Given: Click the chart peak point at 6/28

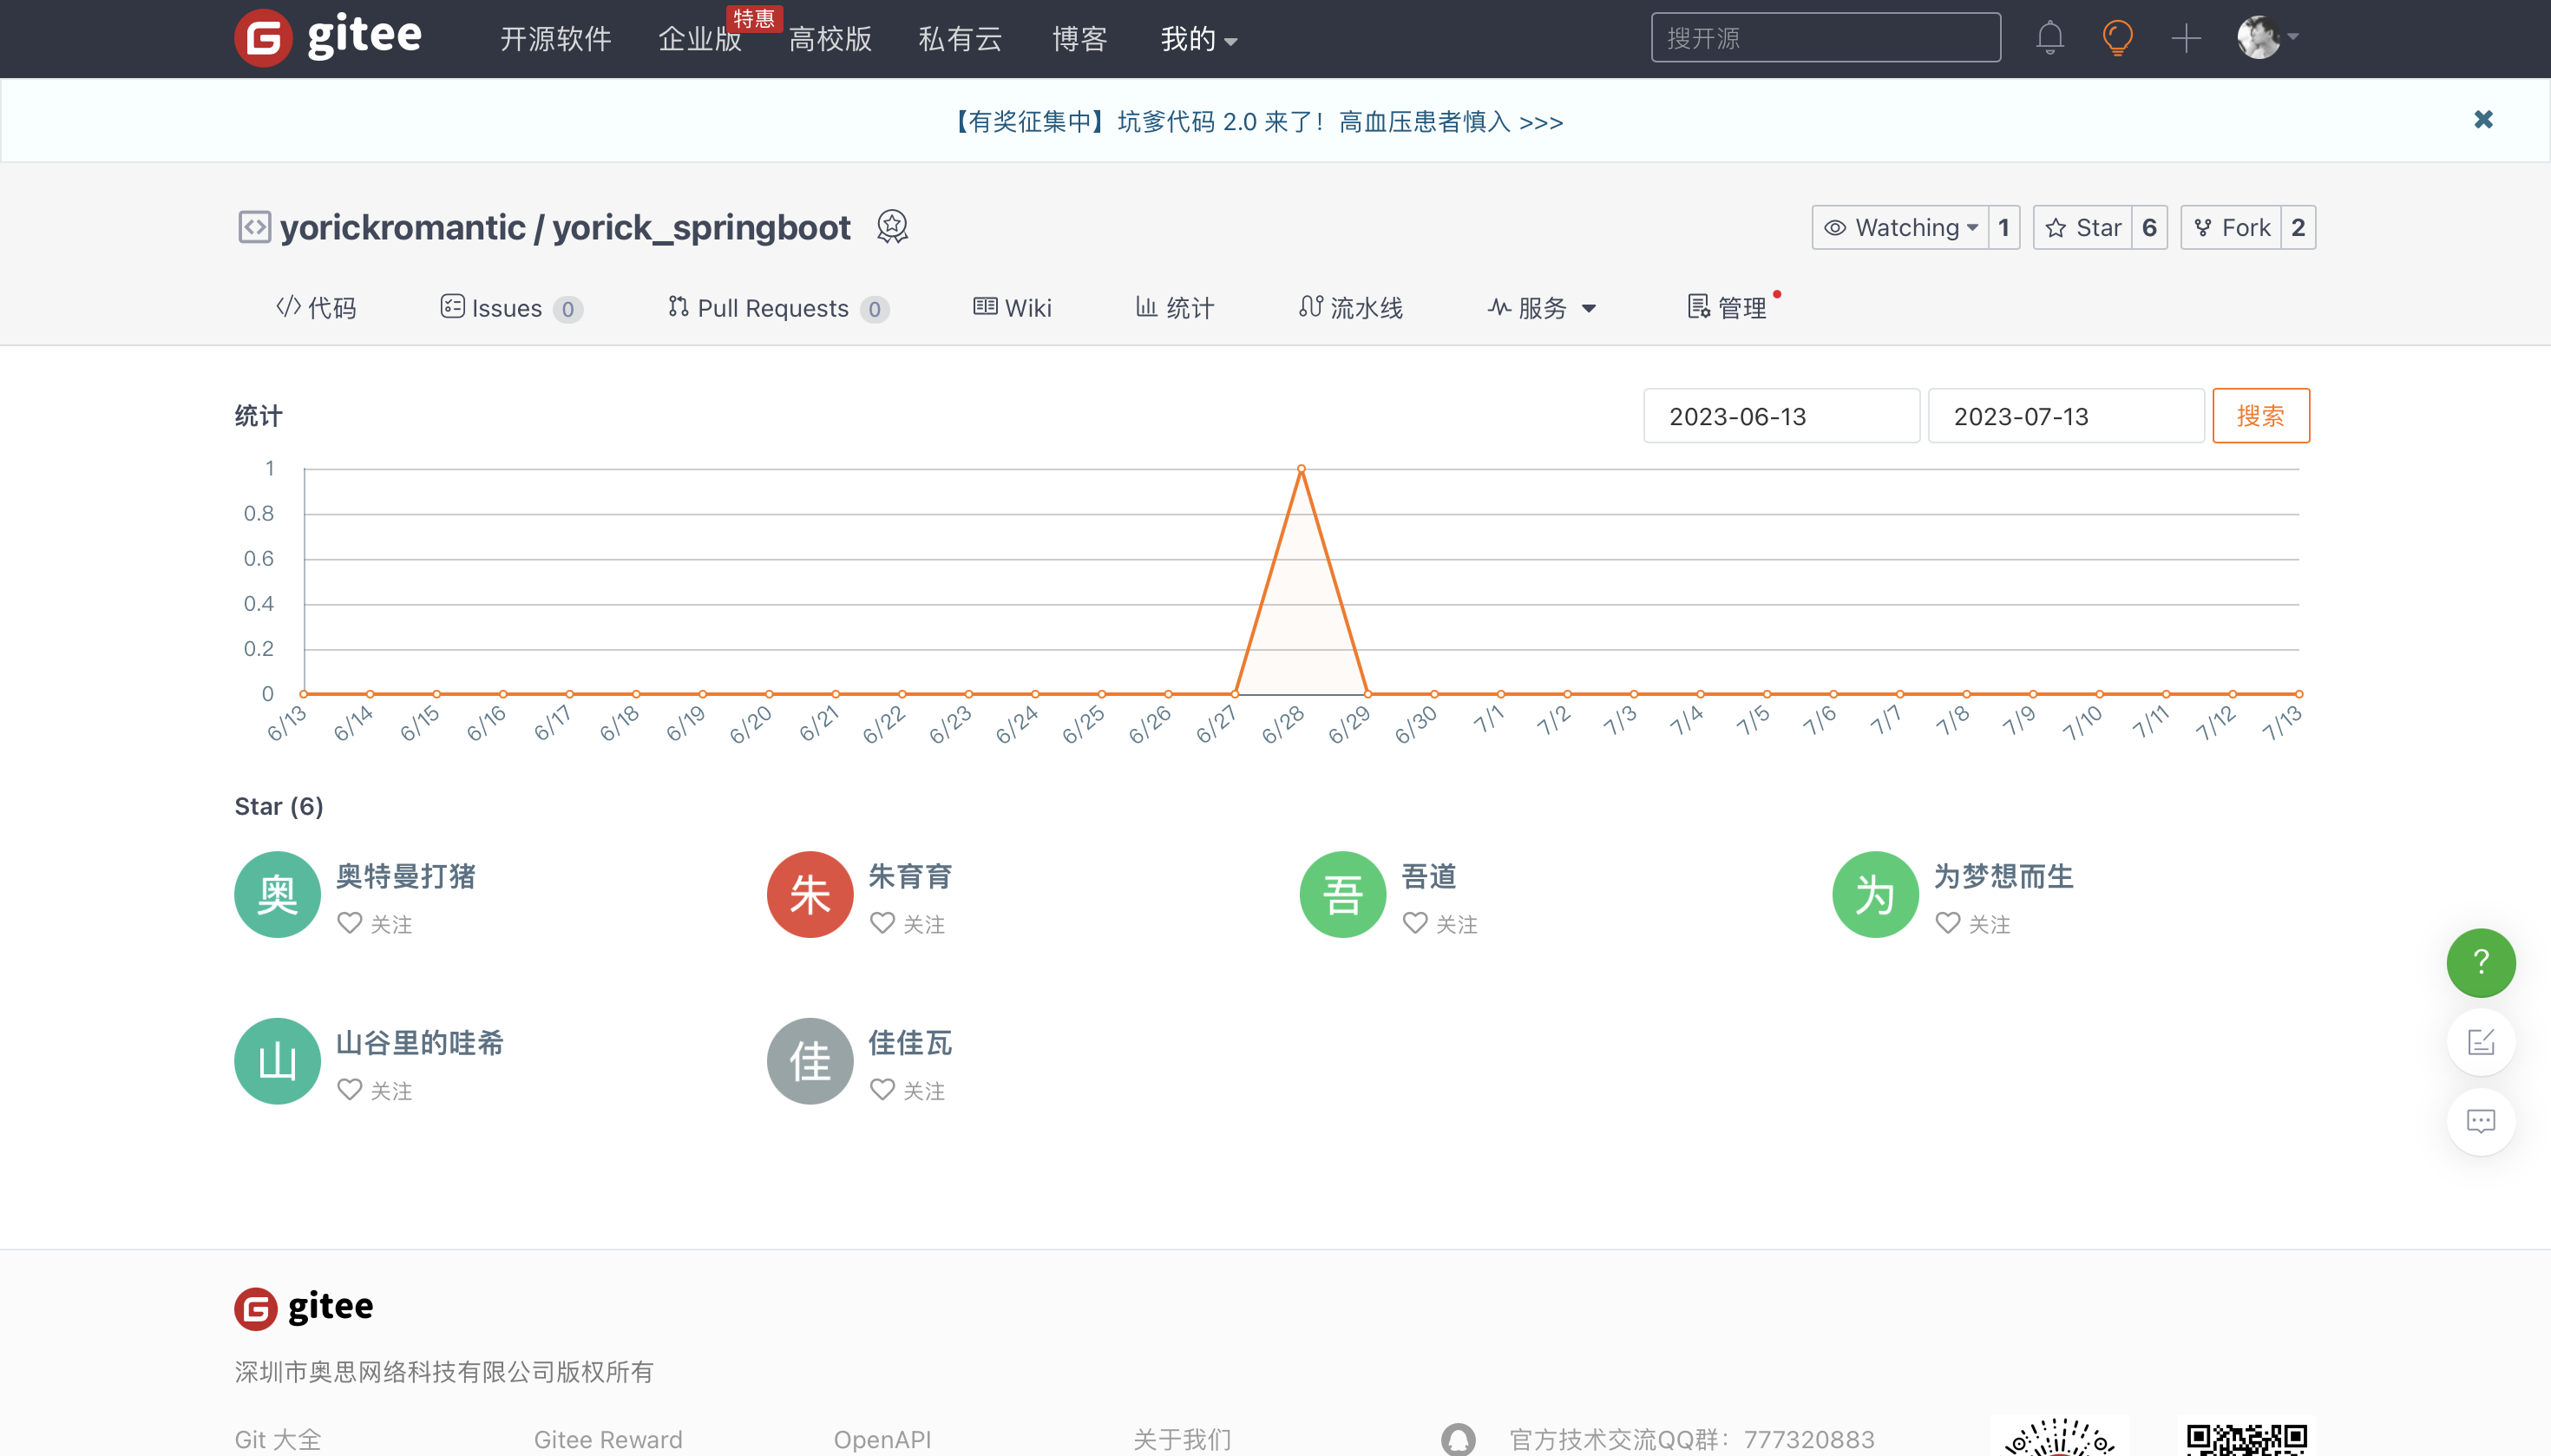Looking at the screenshot, I should click(x=1300, y=468).
